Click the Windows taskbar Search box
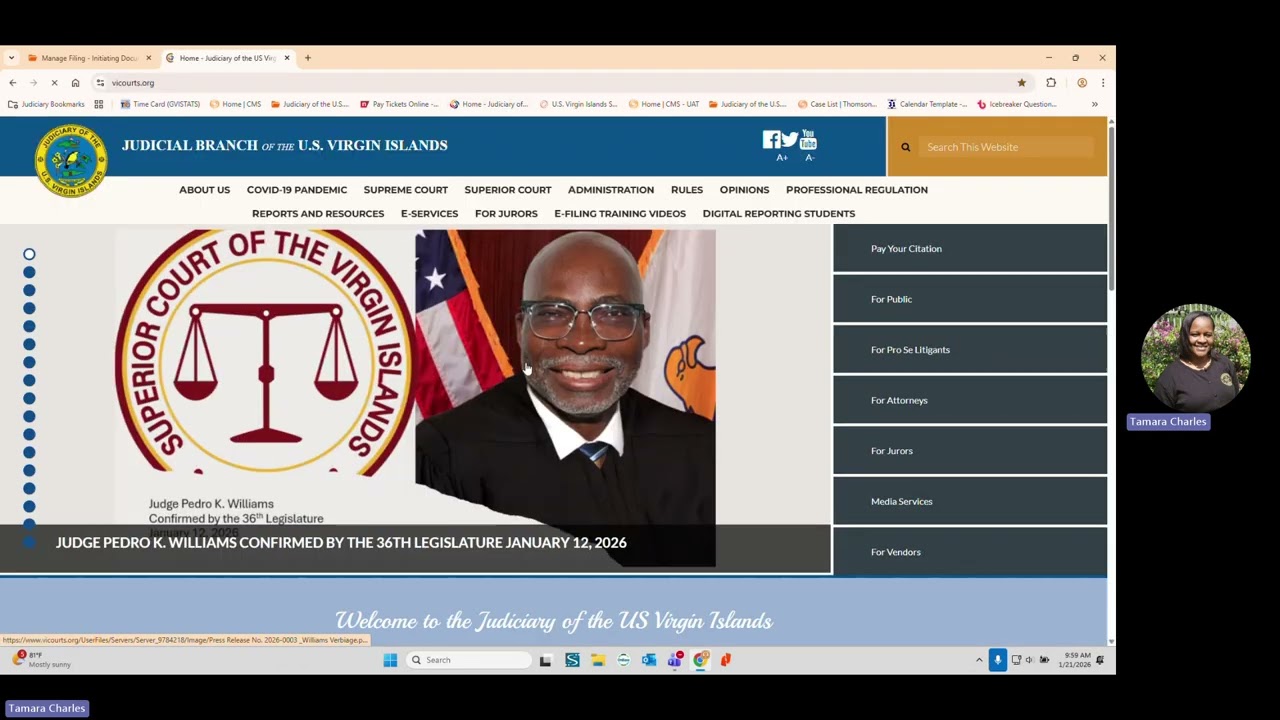Viewport: 1280px width, 720px height. [469, 660]
